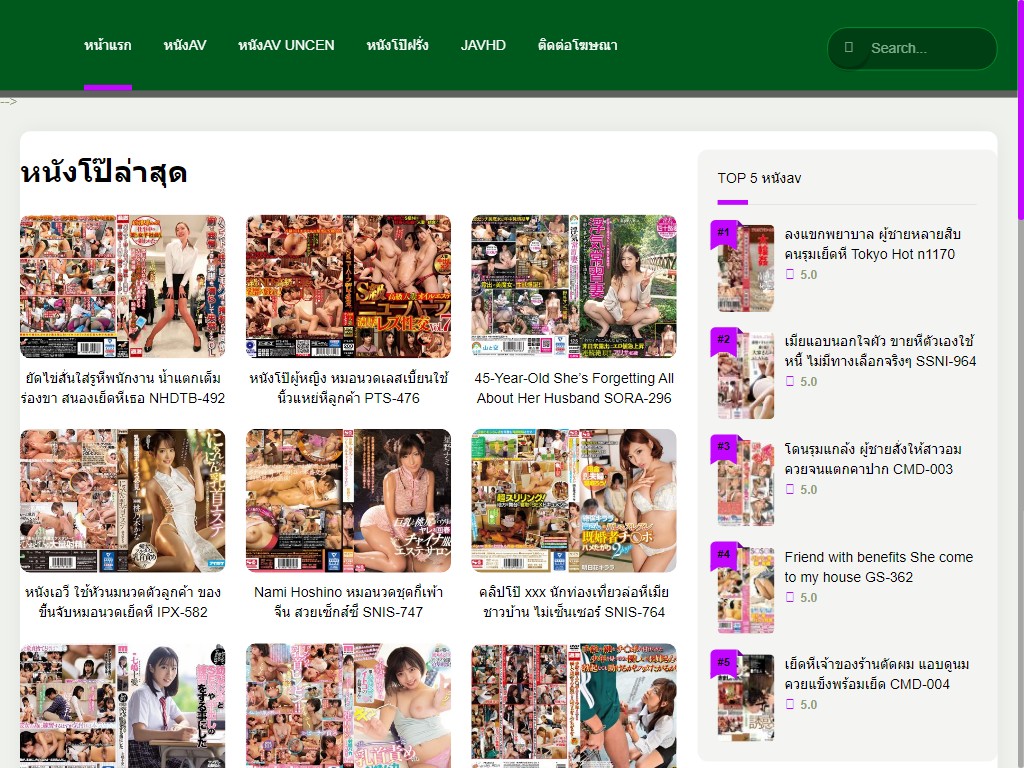Open the GS-362 link in the TOP 5 list

[x=878, y=567]
